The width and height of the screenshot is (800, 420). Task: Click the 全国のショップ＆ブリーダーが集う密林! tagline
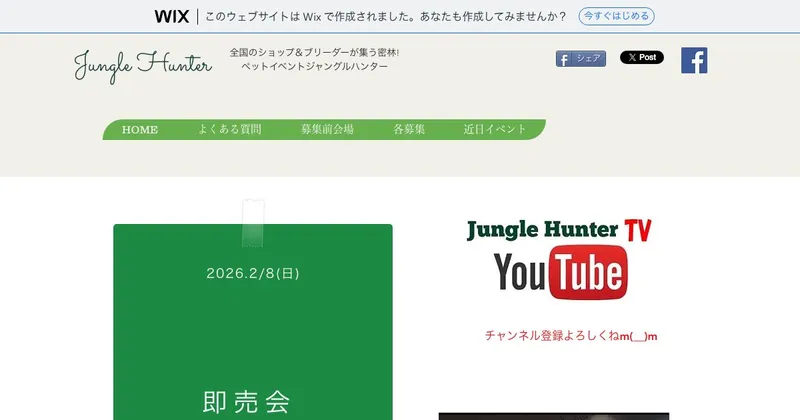314,53
